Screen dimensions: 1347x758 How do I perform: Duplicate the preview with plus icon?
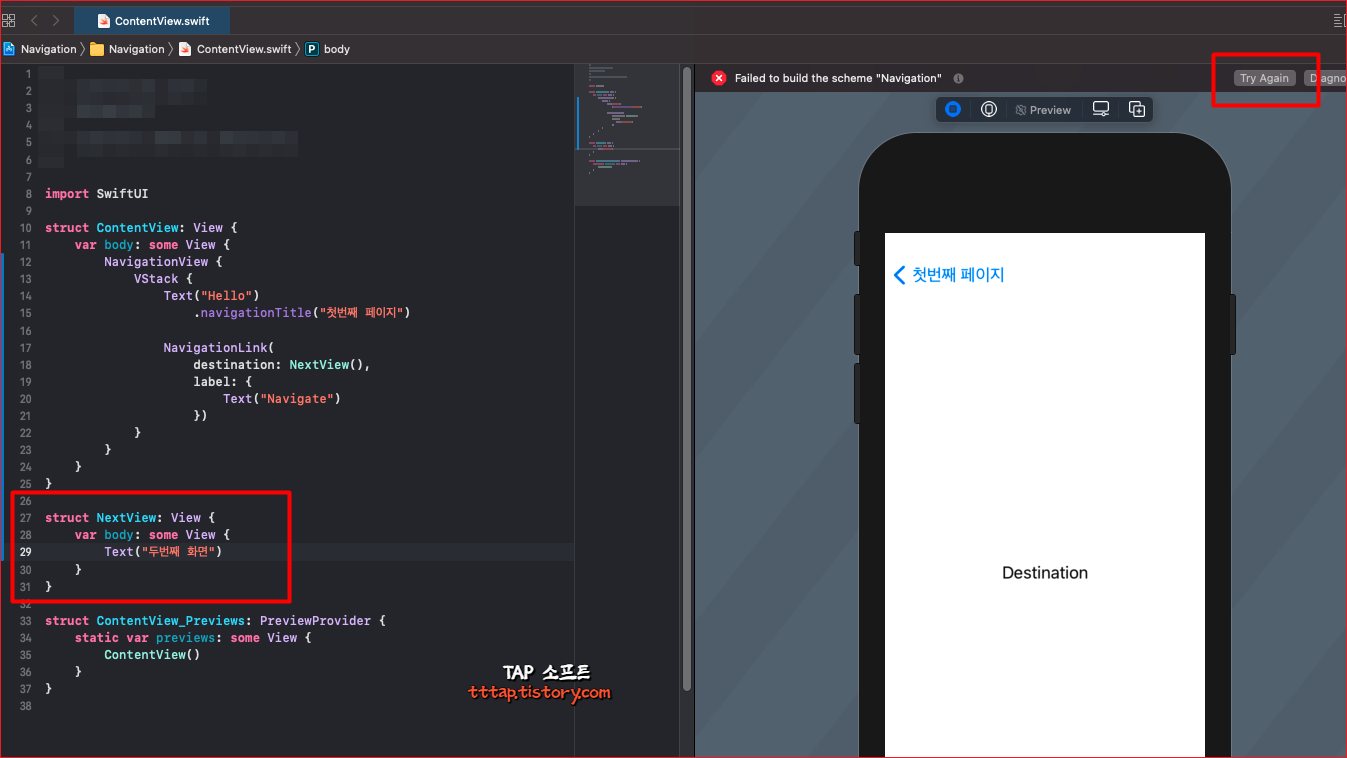[x=1137, y=110]
